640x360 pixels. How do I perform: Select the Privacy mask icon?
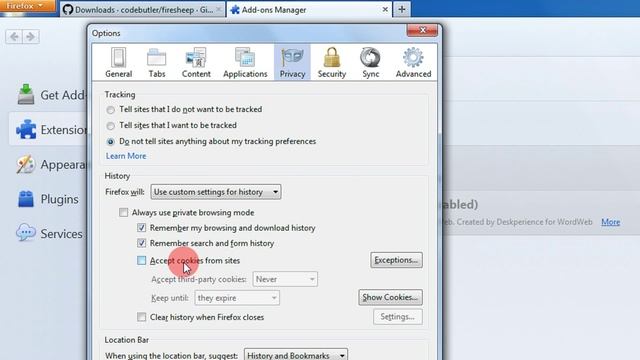coord(292,57)
